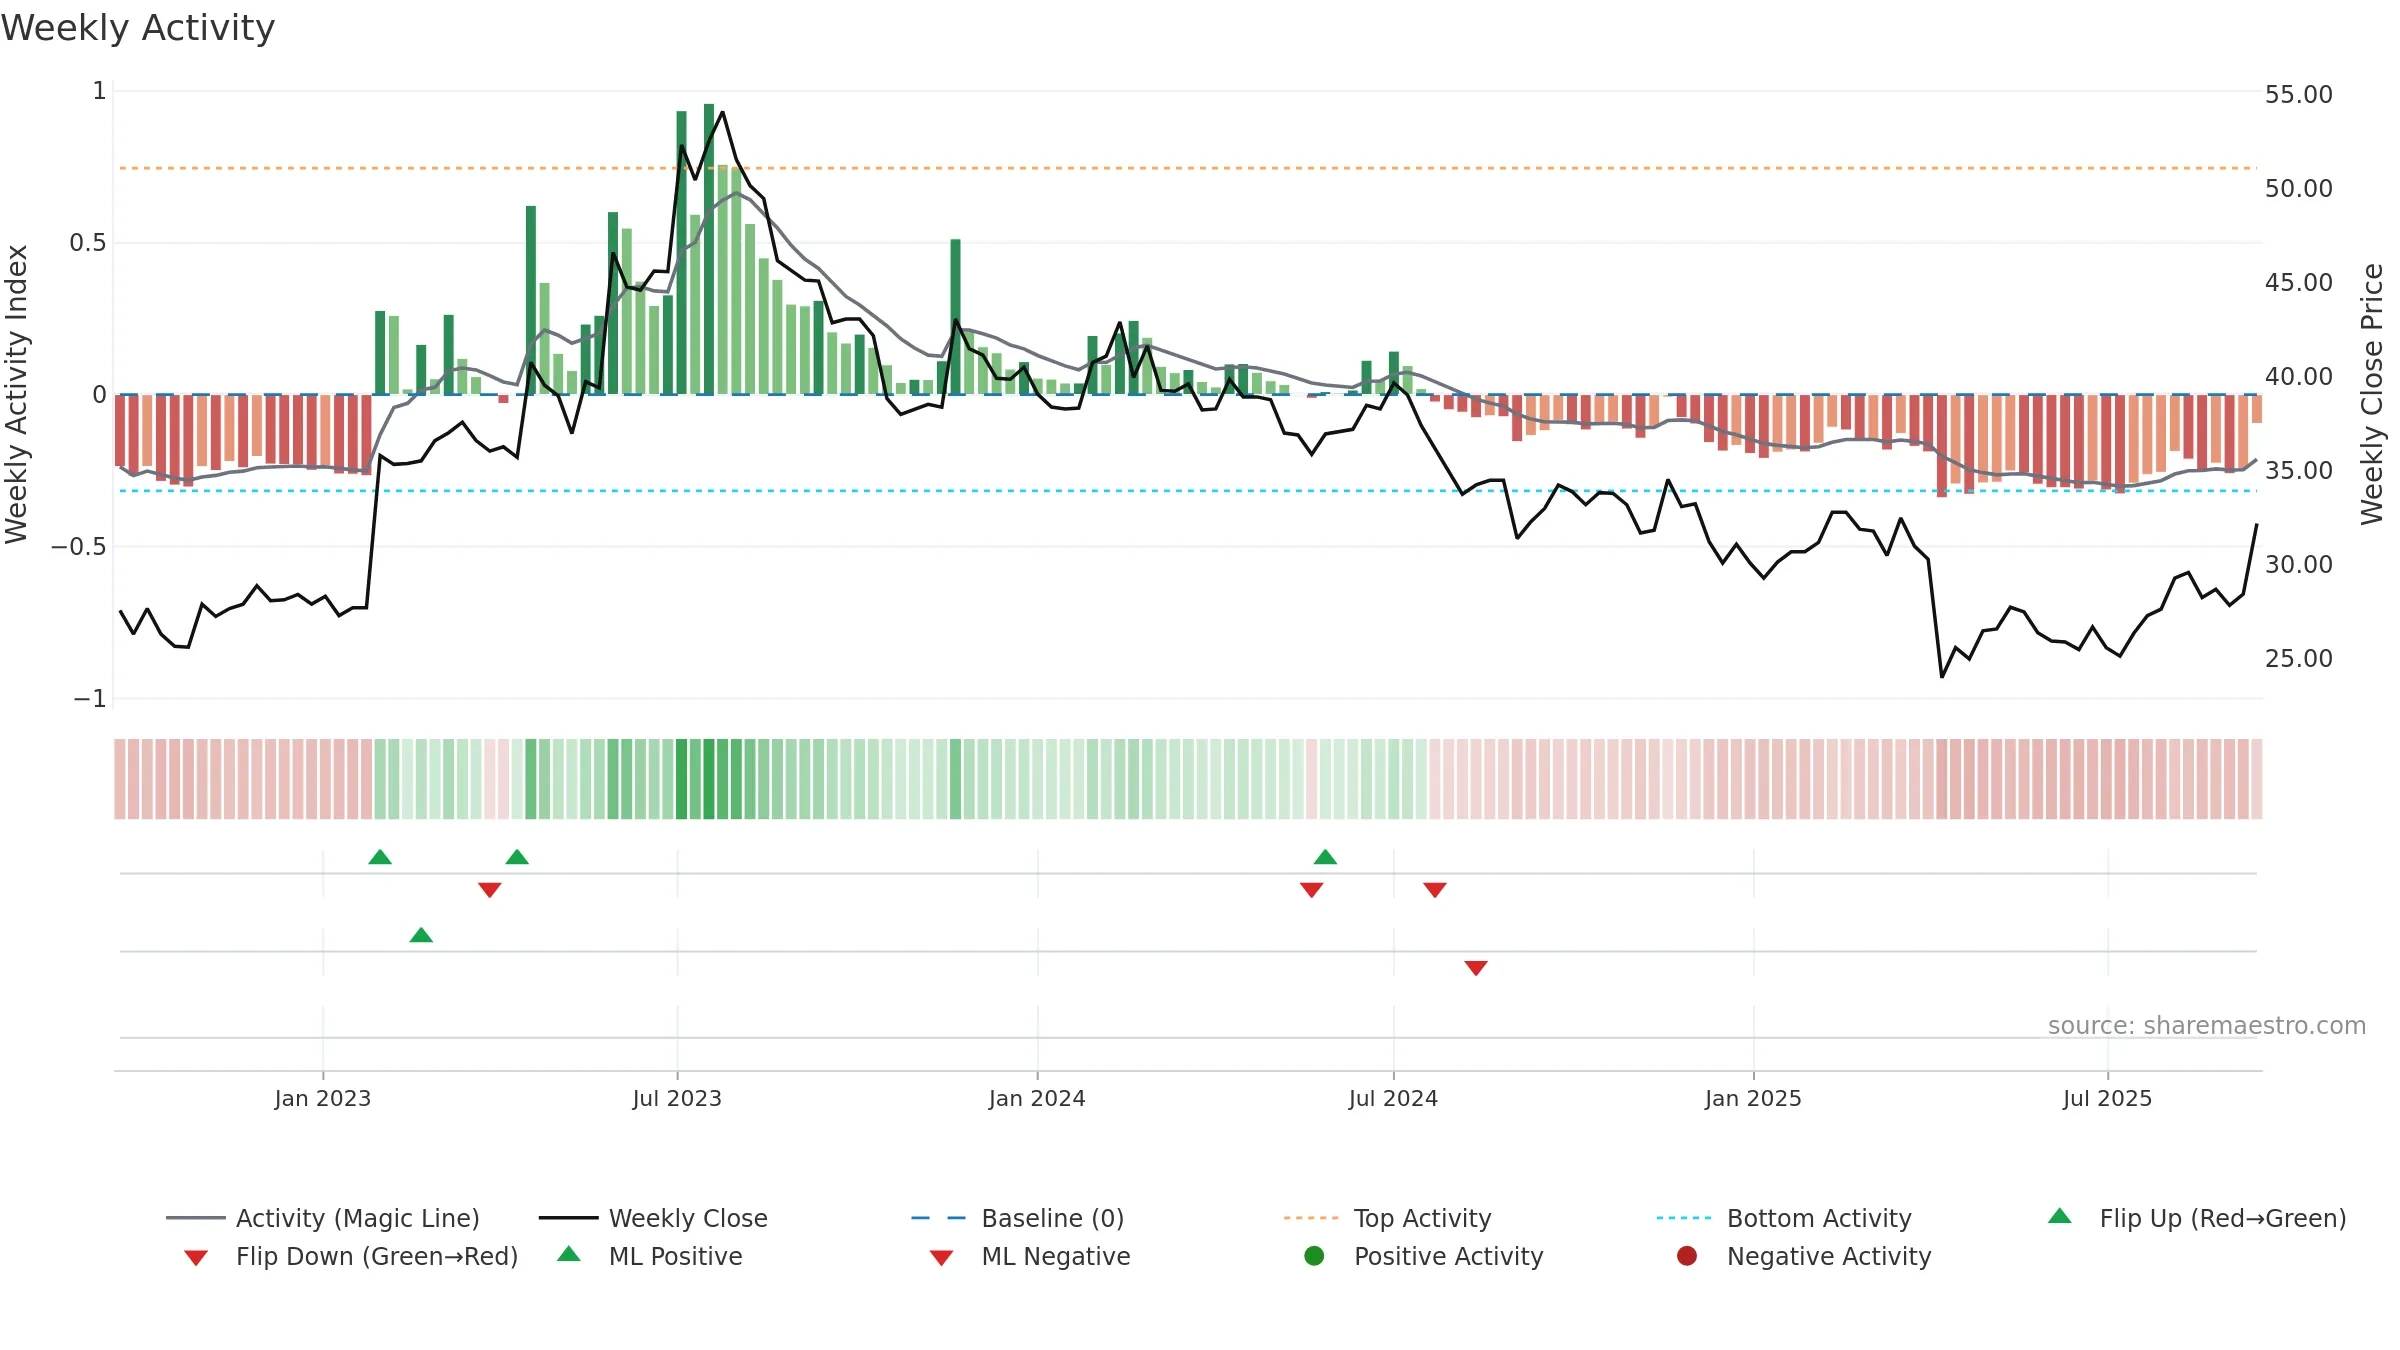Toggle the ML Negative legend entry

tap(1030, 1256)
